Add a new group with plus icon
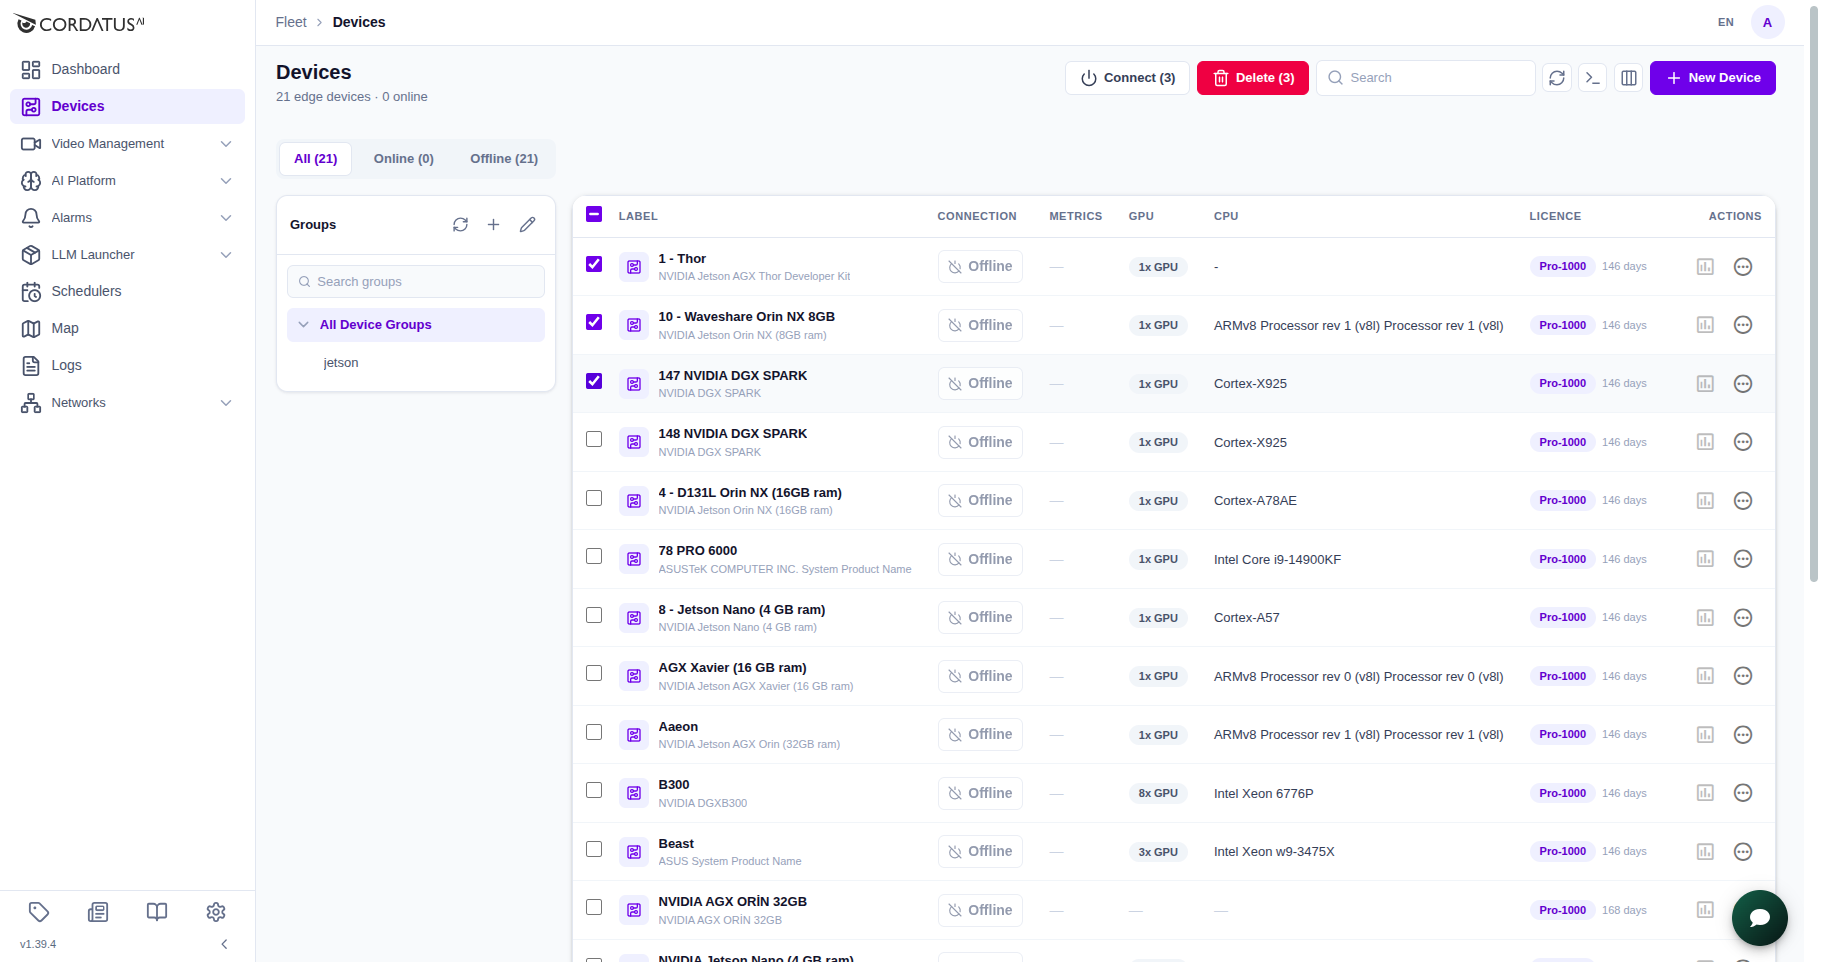 click(493, 225)
